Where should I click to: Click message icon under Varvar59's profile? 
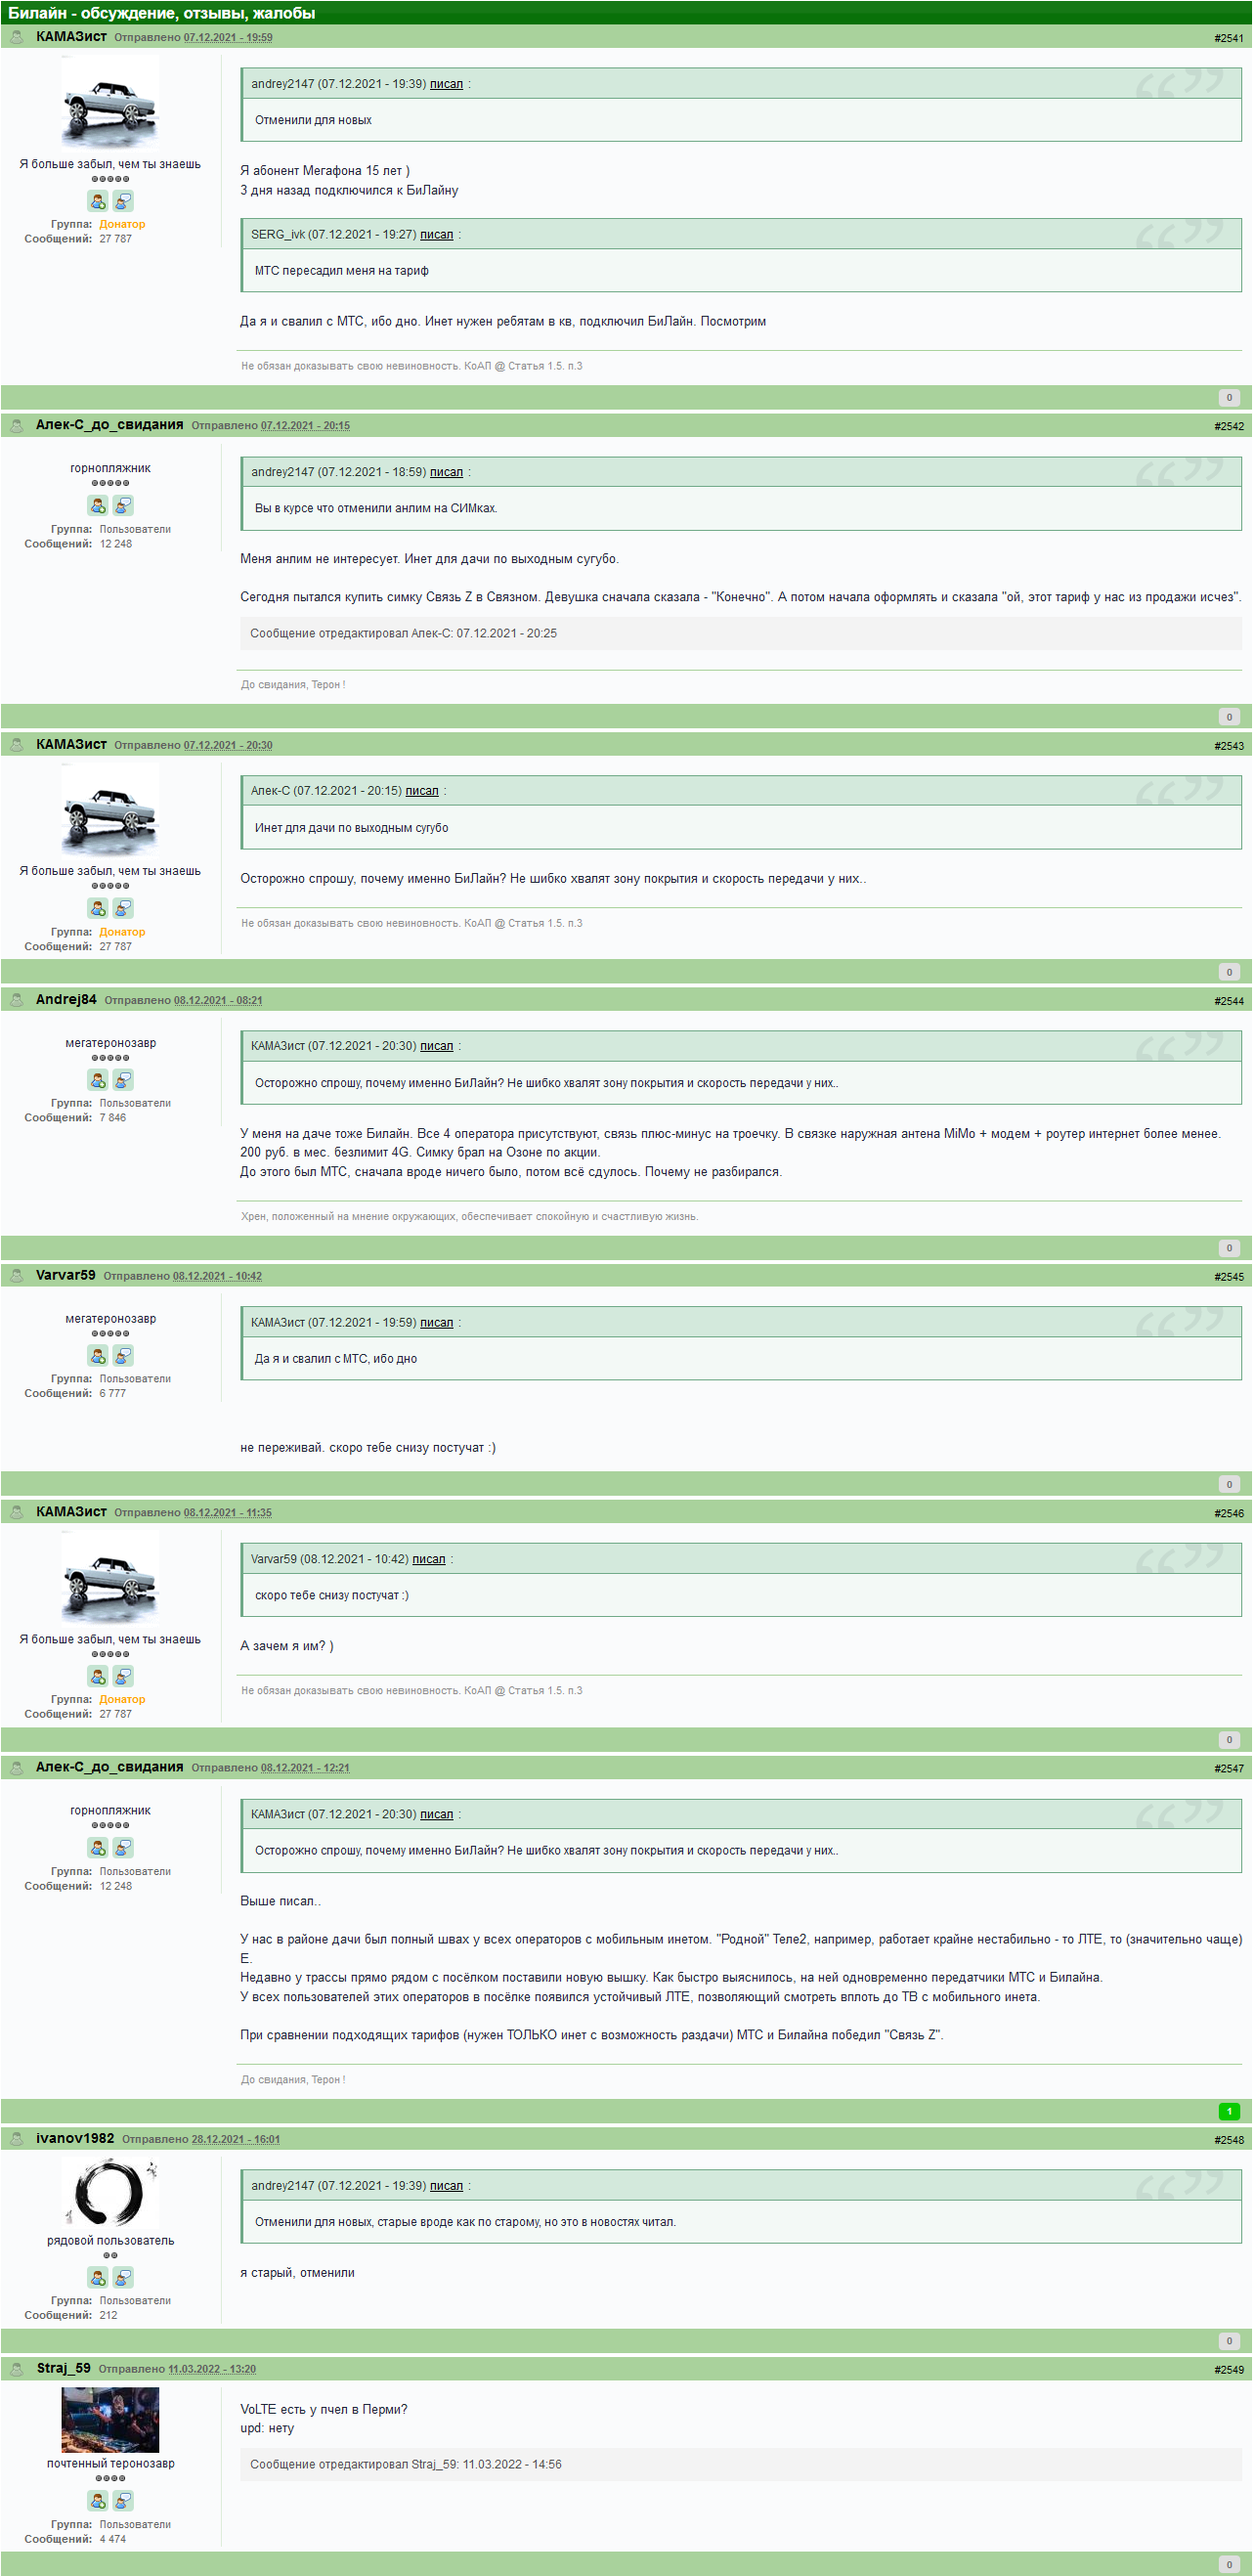(123, 1356)
